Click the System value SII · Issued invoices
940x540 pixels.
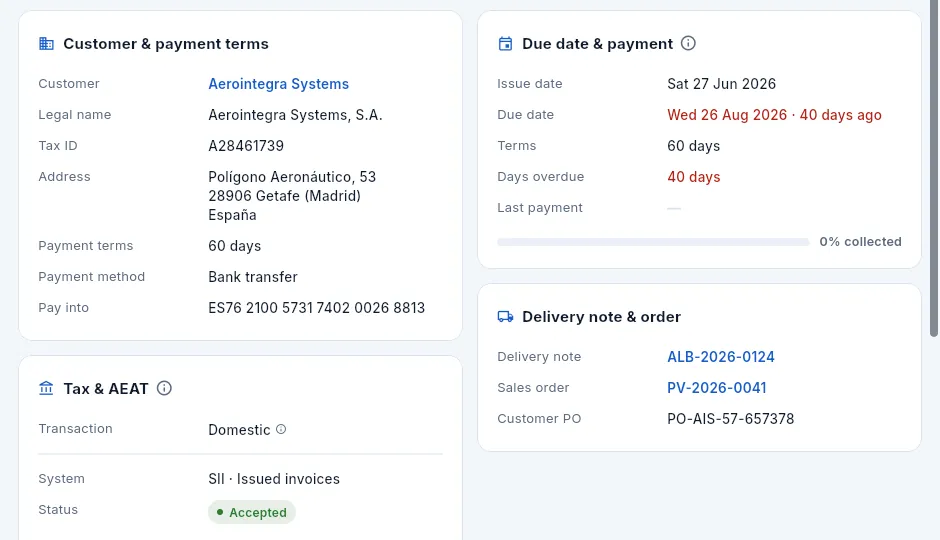click(274, 479)
